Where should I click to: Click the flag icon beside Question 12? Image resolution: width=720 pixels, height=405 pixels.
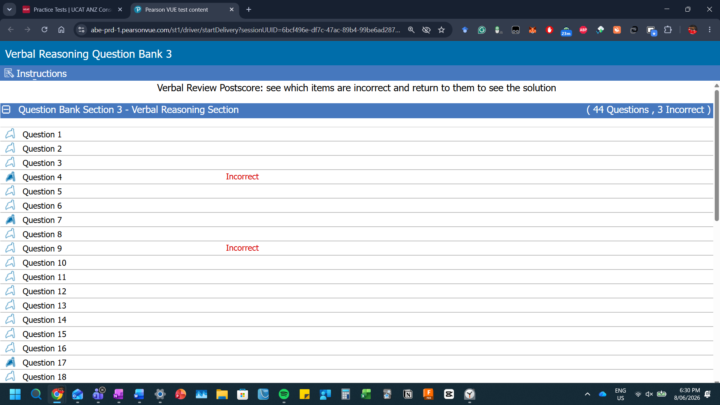10,291
